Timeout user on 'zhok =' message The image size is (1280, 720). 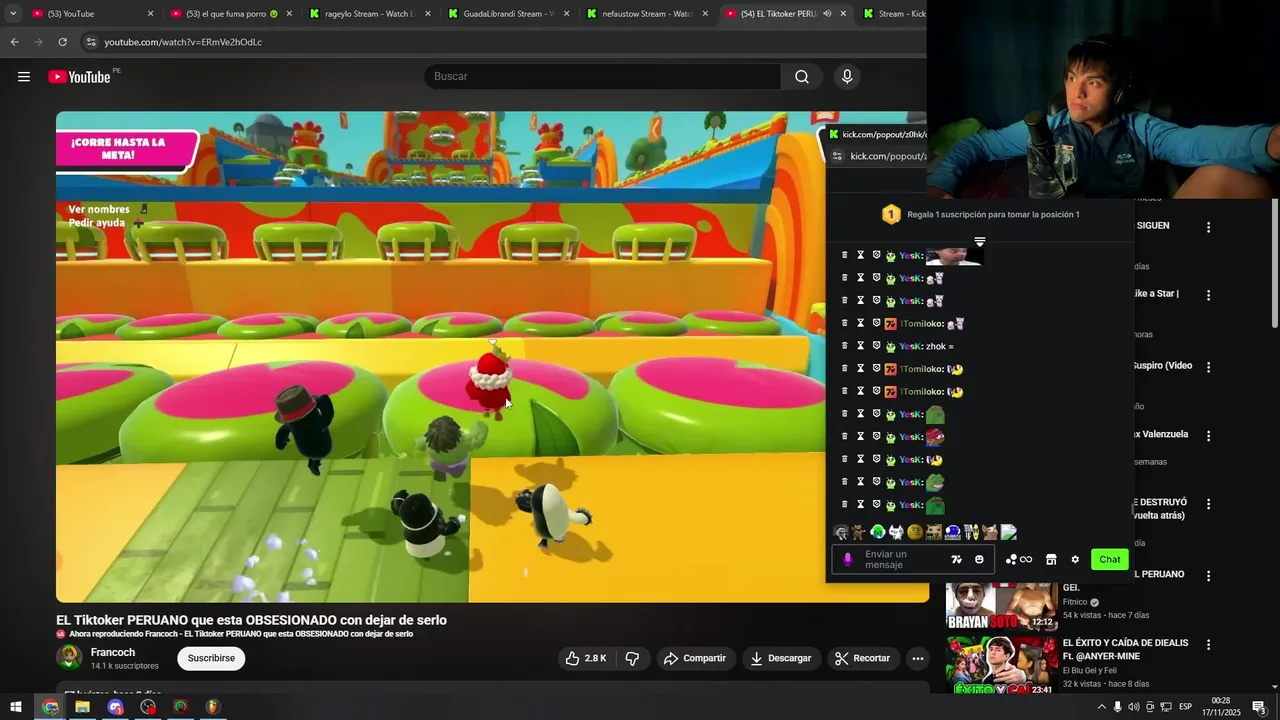coord(860,346)
